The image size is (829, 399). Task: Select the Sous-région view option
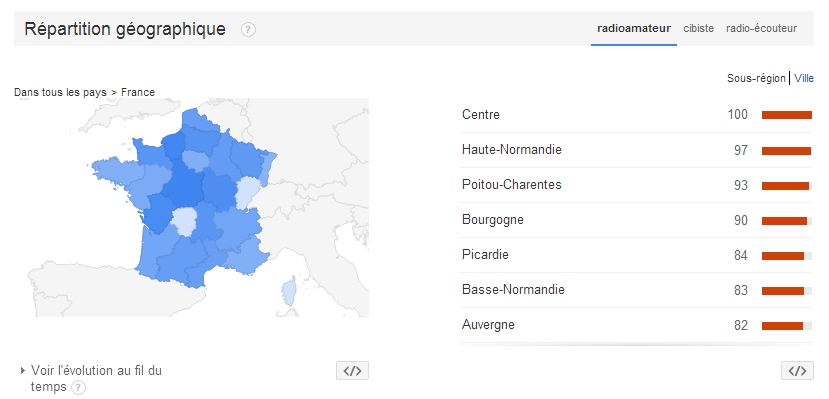(756, 78)
